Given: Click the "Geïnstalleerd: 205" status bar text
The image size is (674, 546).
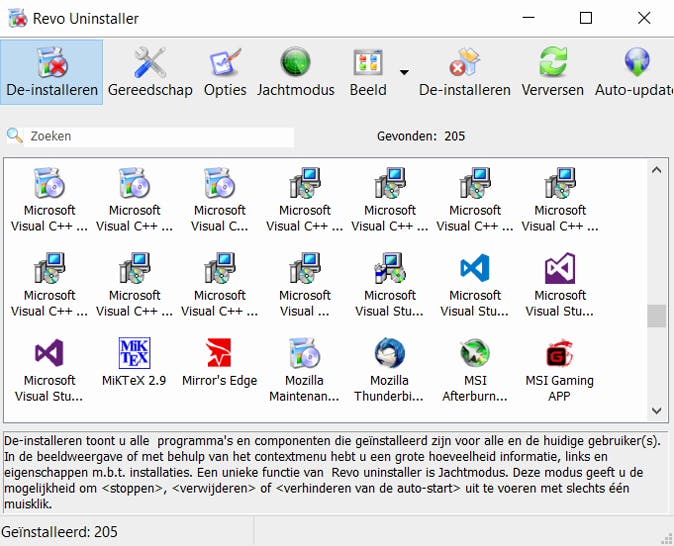Looking at the screenshot, I should [x=59, y=532].
